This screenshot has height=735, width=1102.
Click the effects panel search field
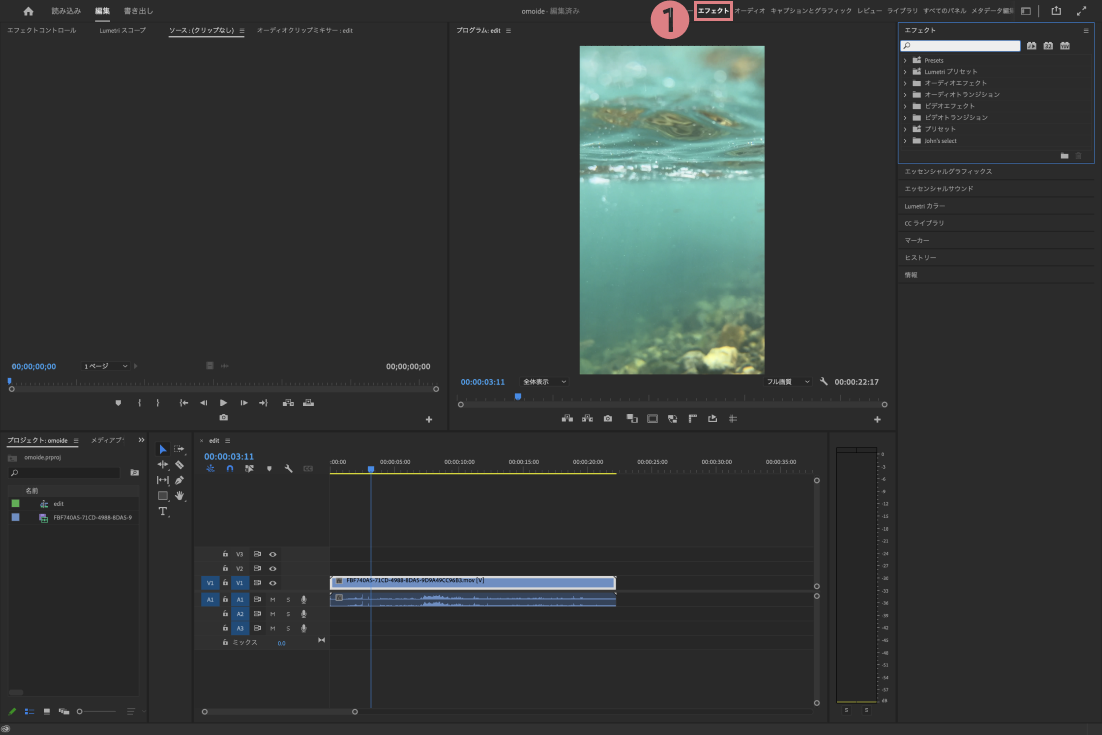[x=960, y=46]
